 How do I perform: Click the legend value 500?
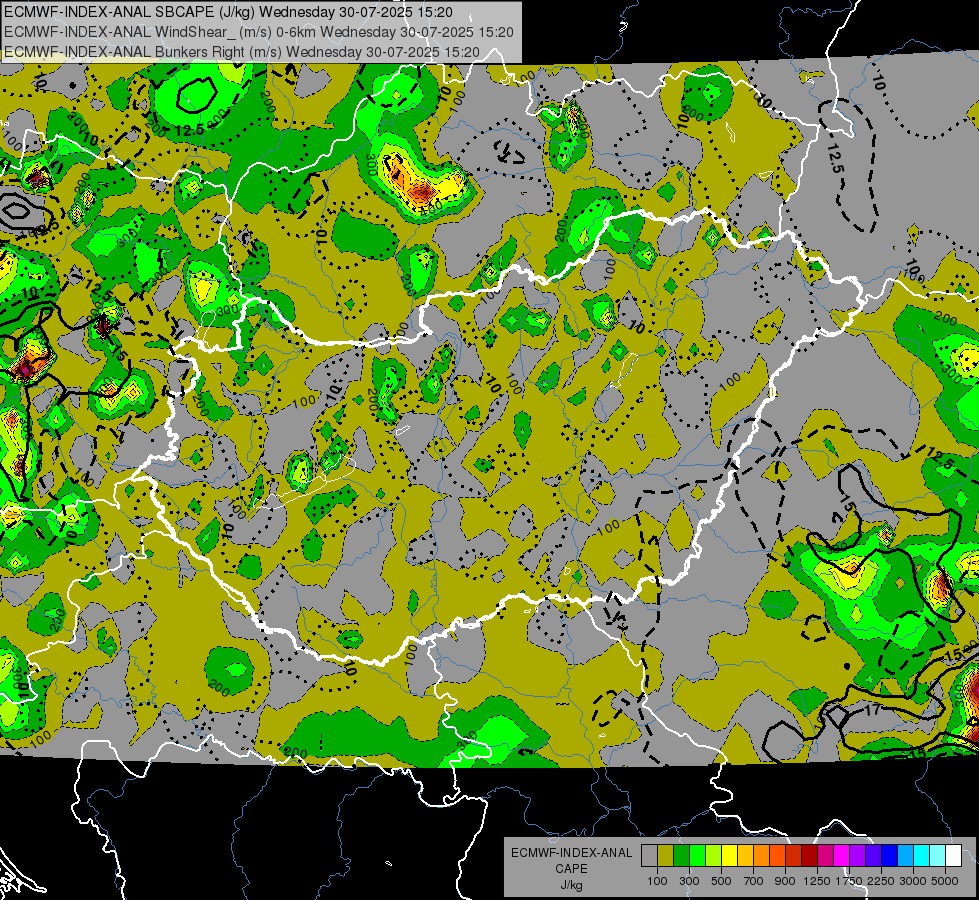pyautogui.click(x=721, y=881)
